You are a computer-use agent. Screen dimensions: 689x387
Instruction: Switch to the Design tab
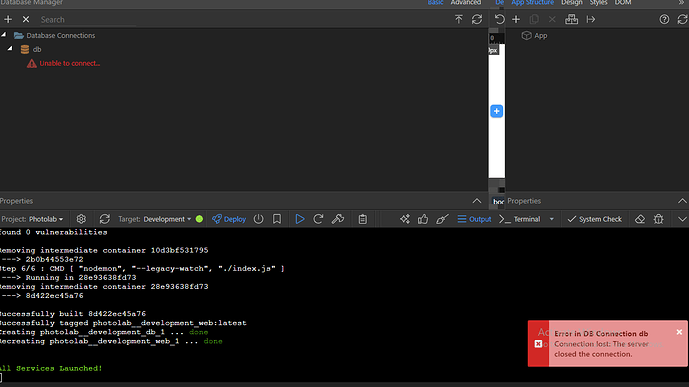(572, 3)
